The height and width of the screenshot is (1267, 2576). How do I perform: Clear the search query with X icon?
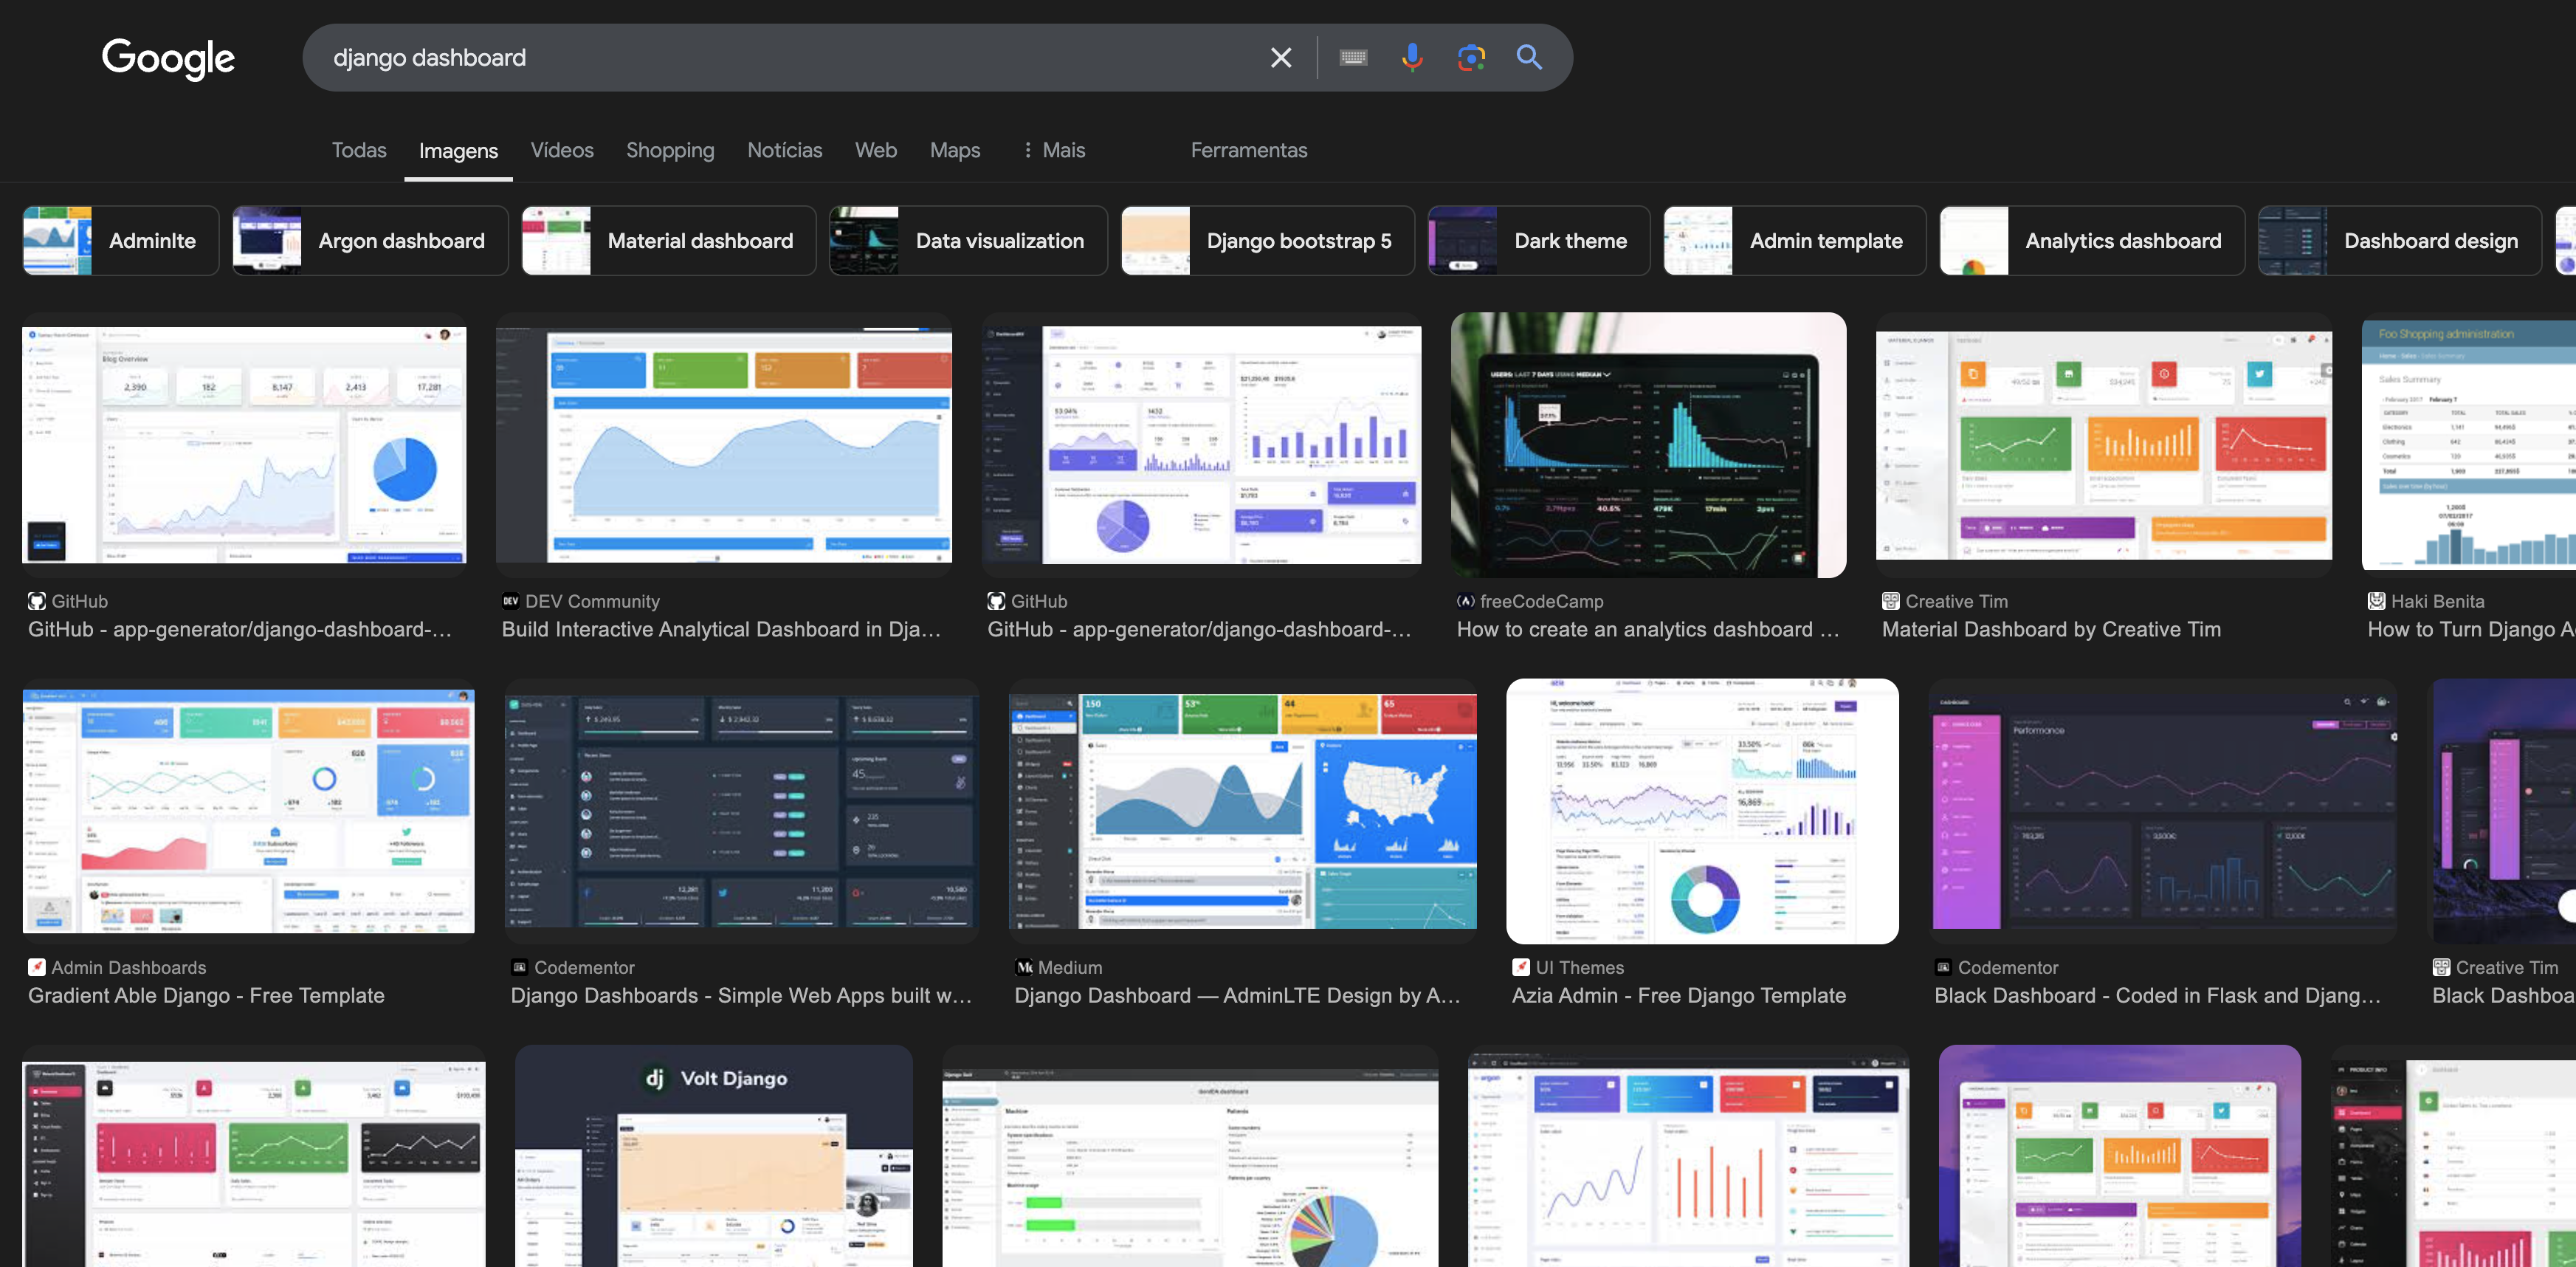pos(1281,58)
